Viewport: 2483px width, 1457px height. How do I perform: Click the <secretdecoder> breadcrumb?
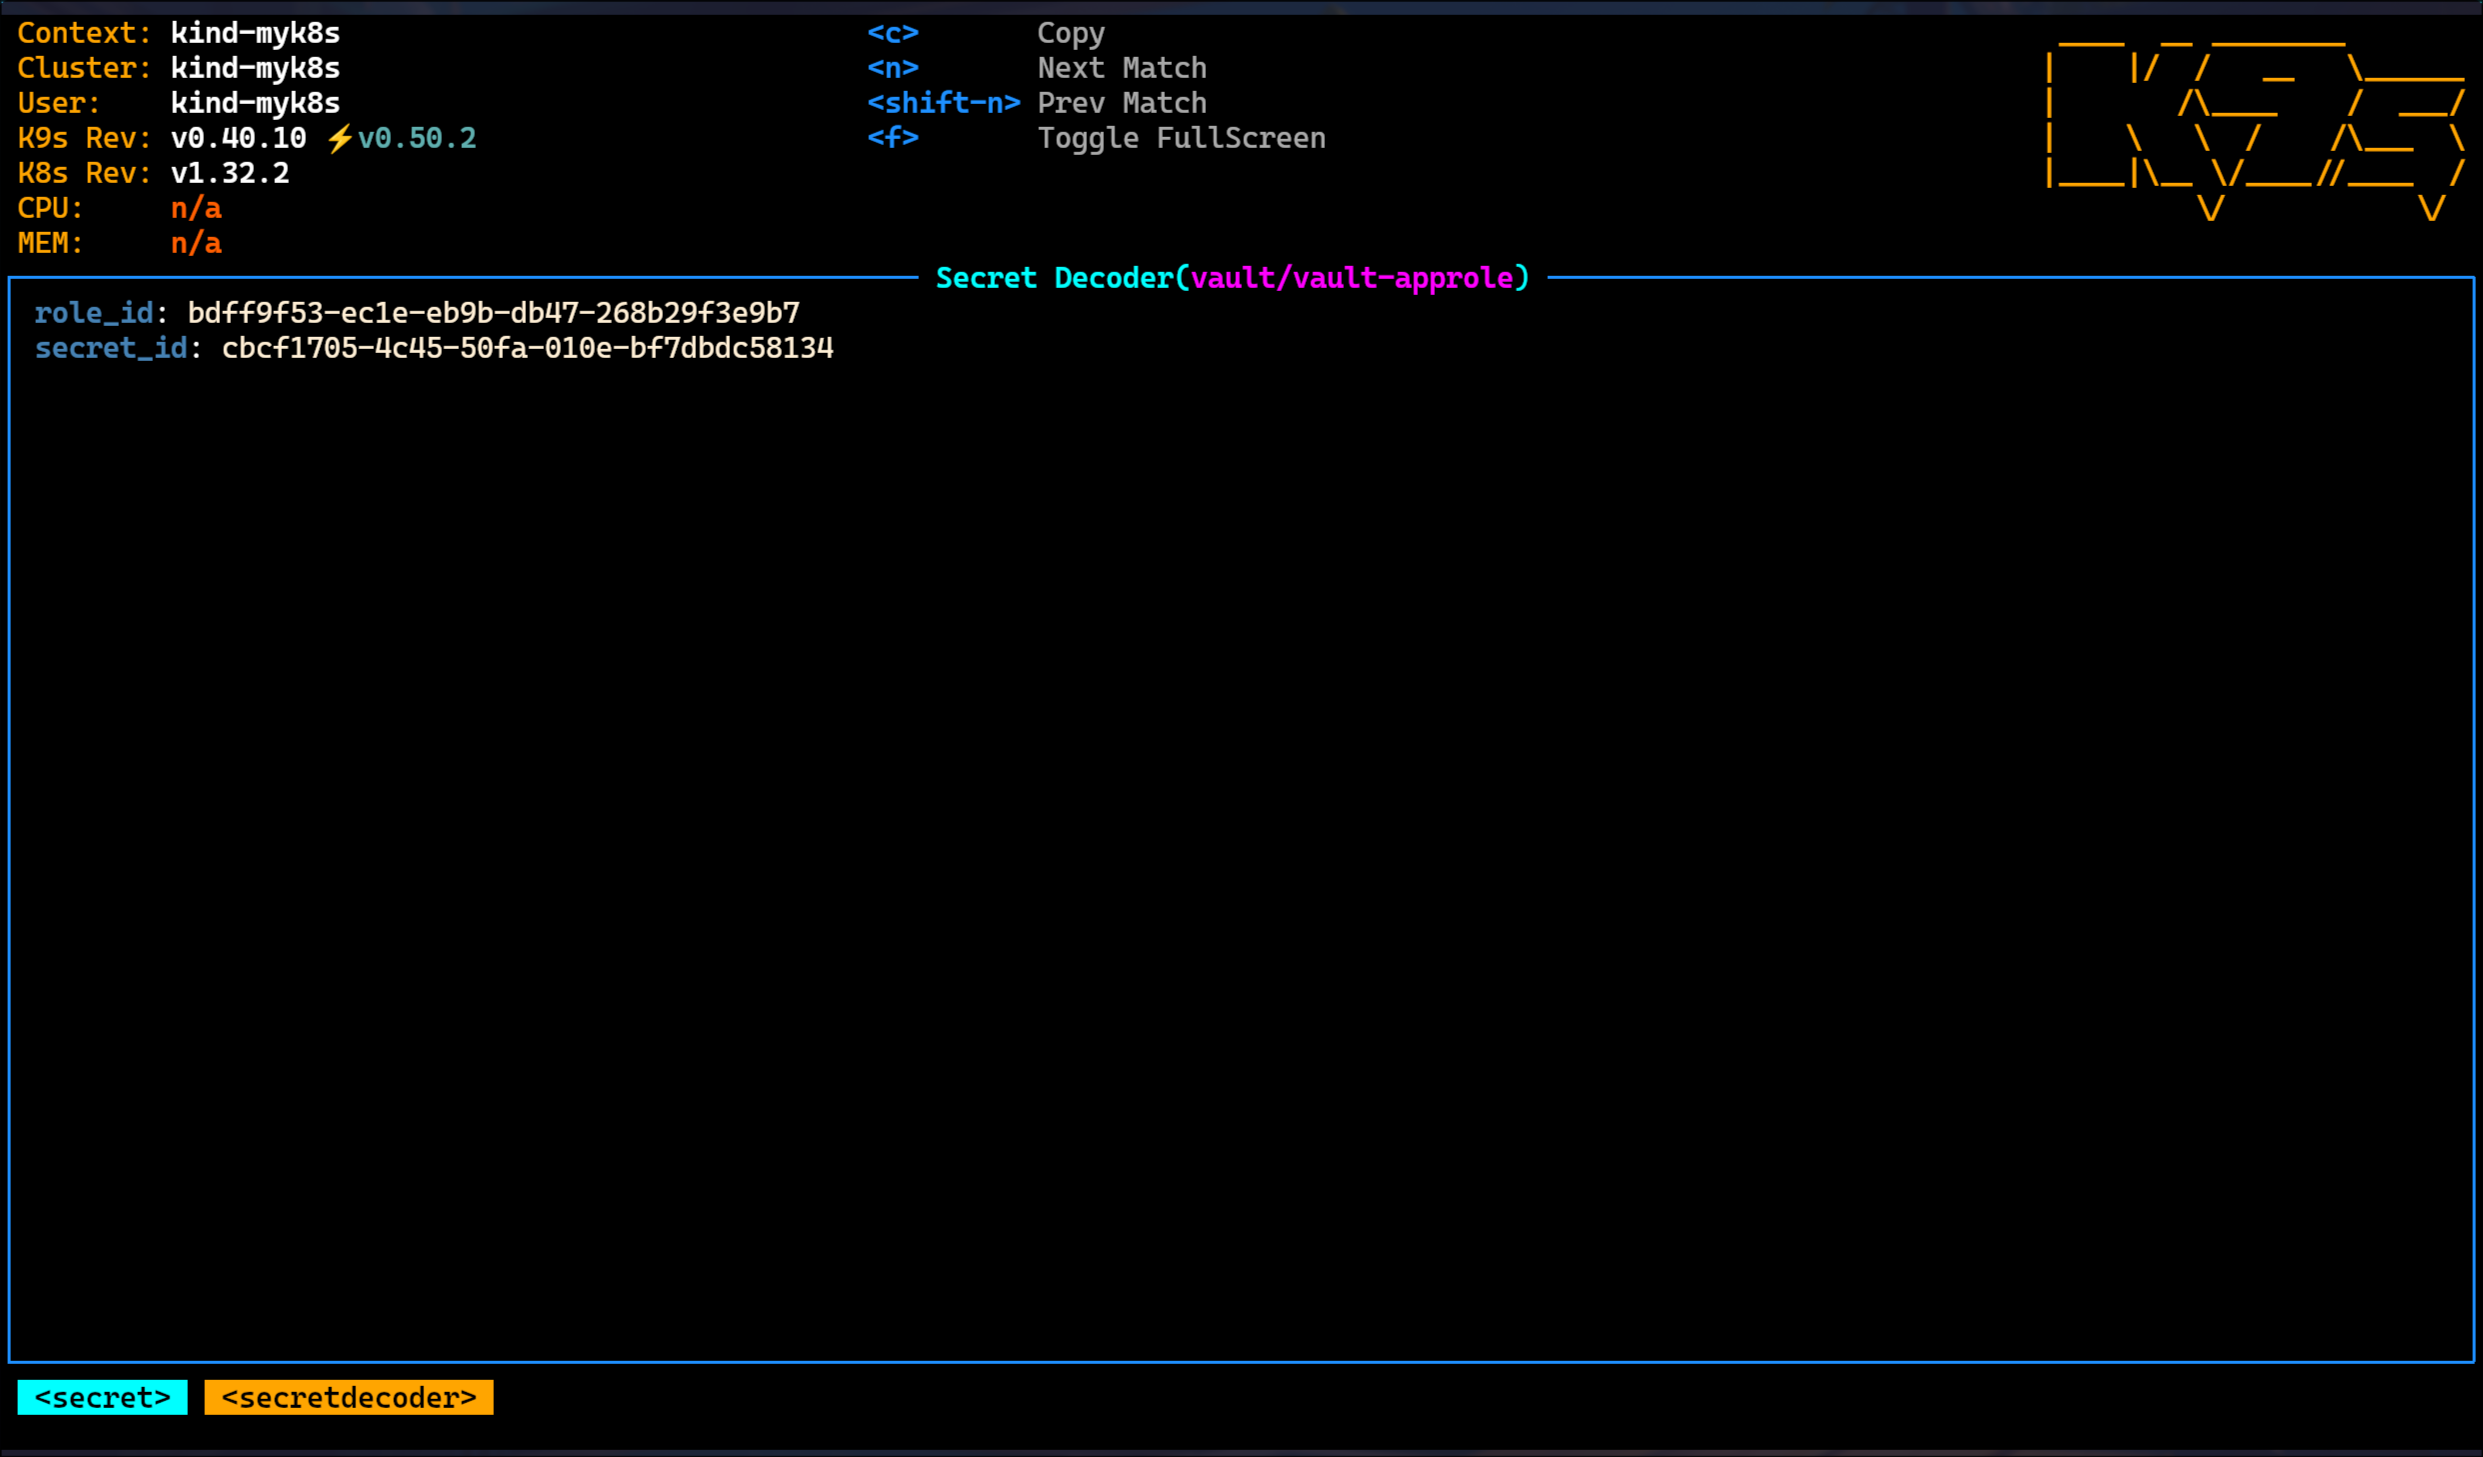[348, 1397]
